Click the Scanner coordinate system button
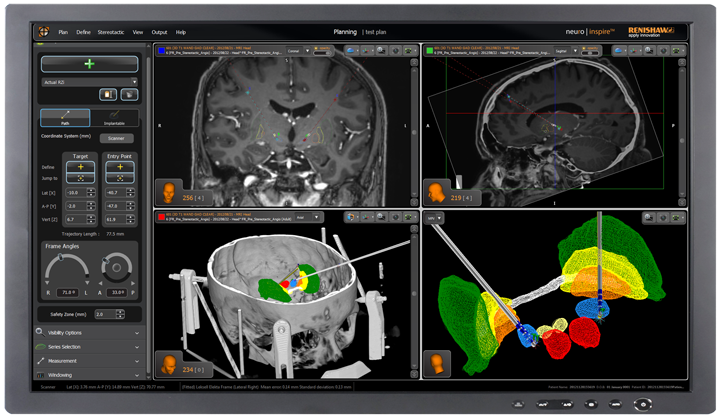 (115, 138)
